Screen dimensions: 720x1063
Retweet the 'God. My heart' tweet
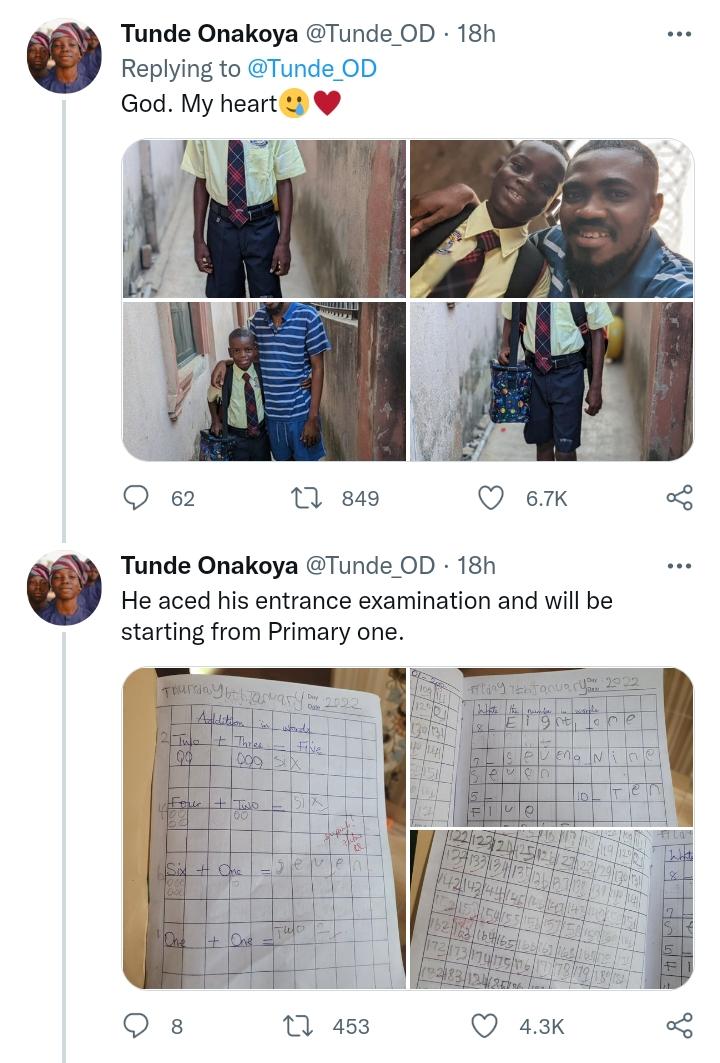point(304,497)
